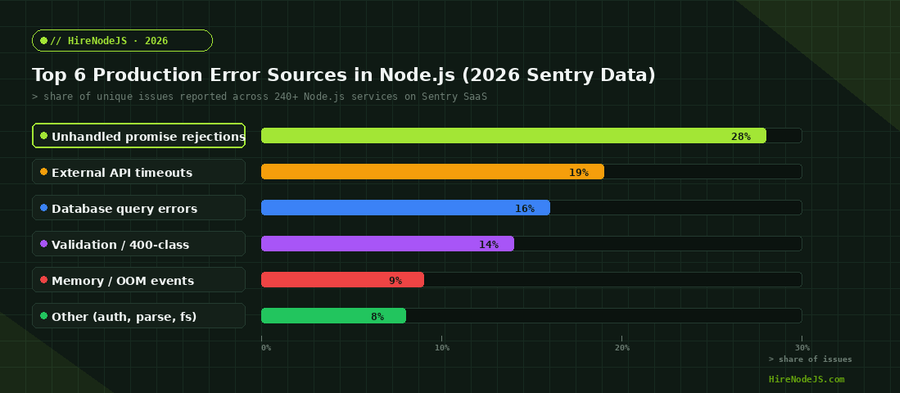
Task: Select the Validation / 400-class label
Action: coord(139,244)
